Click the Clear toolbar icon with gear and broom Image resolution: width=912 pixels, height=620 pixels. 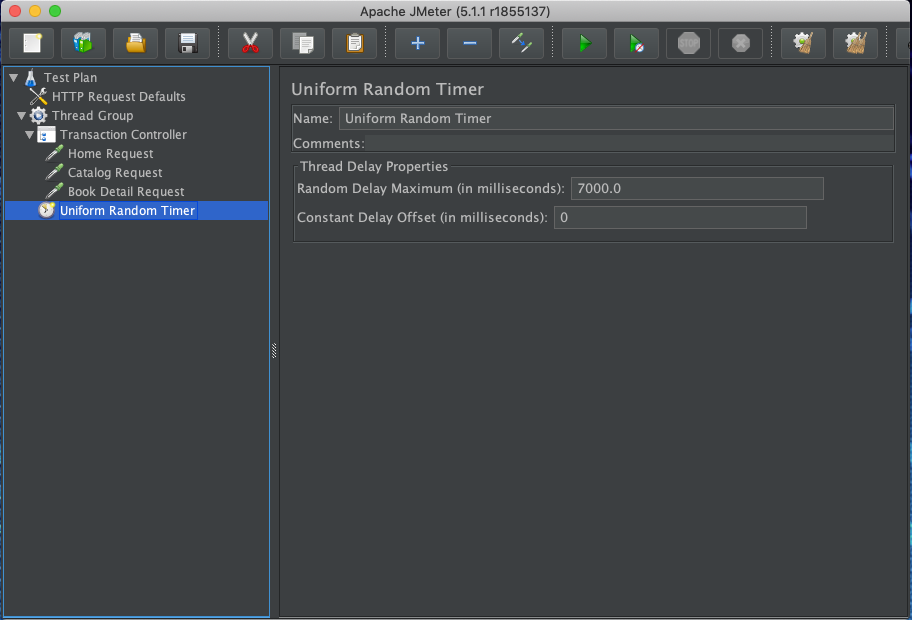(x=803, y=43)
